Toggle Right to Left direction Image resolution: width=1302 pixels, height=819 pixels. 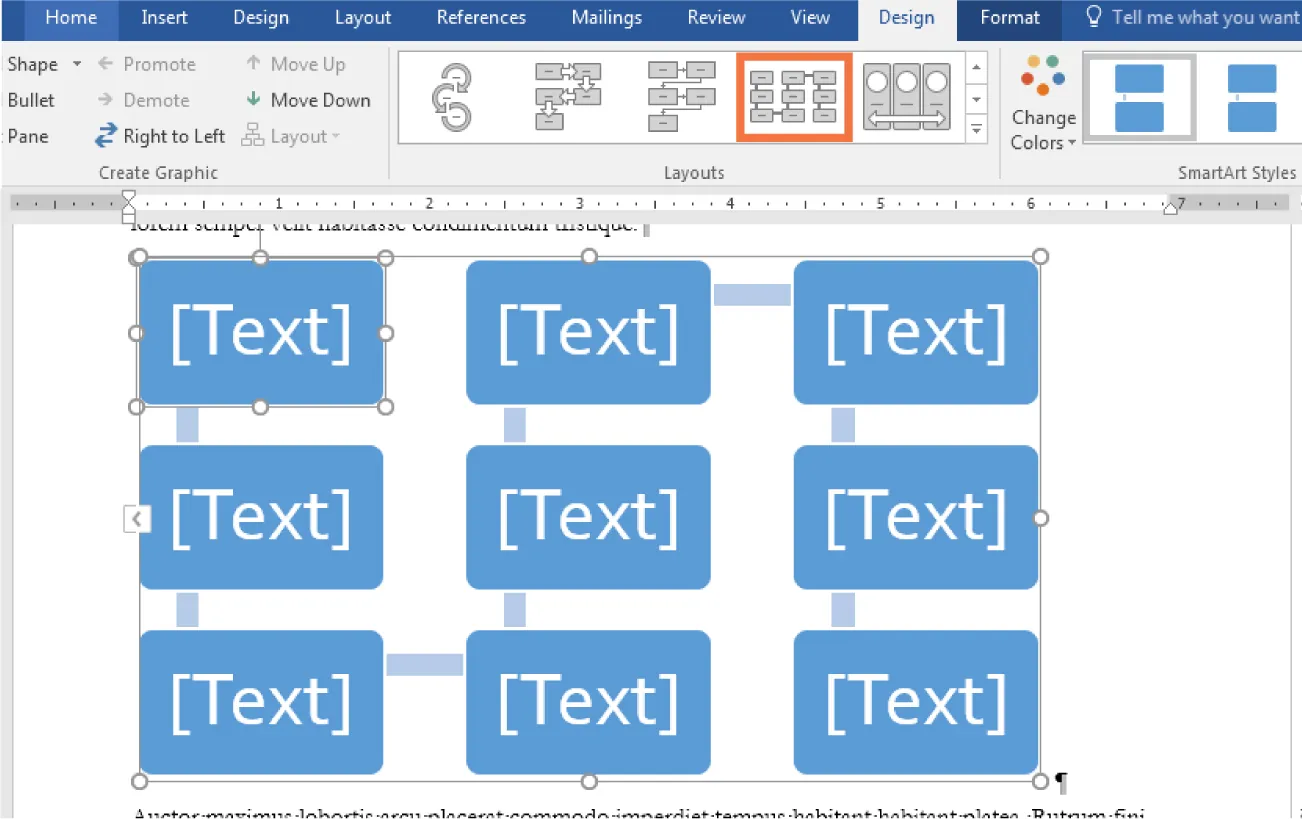(159, 136)
